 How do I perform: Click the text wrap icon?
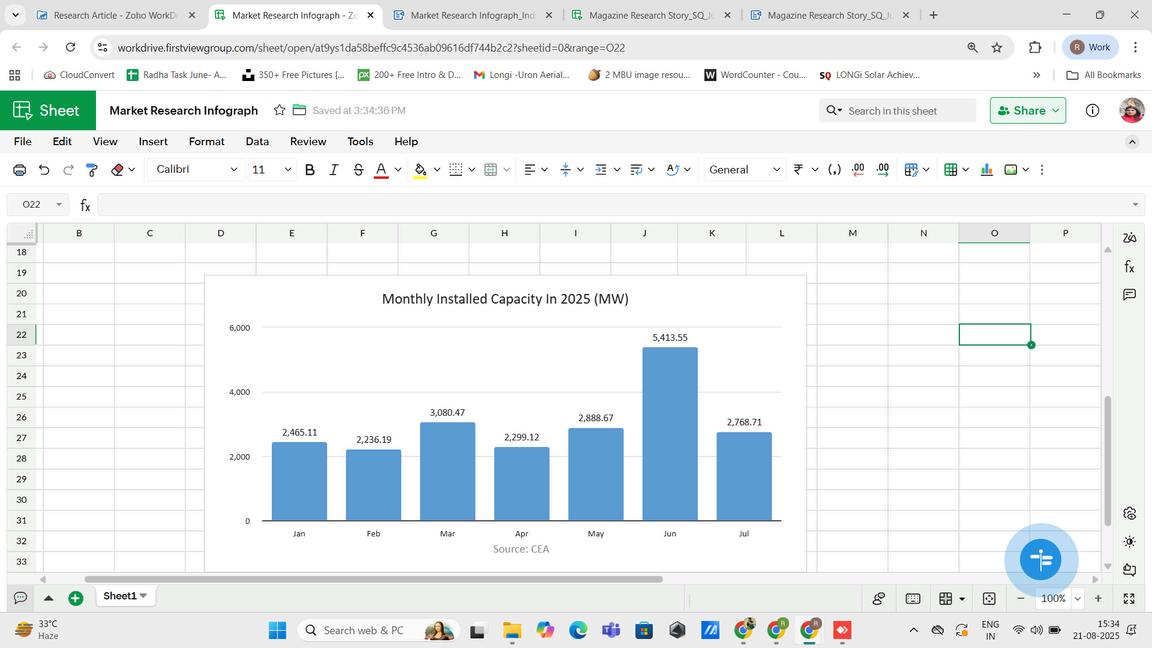click(636, 170)
